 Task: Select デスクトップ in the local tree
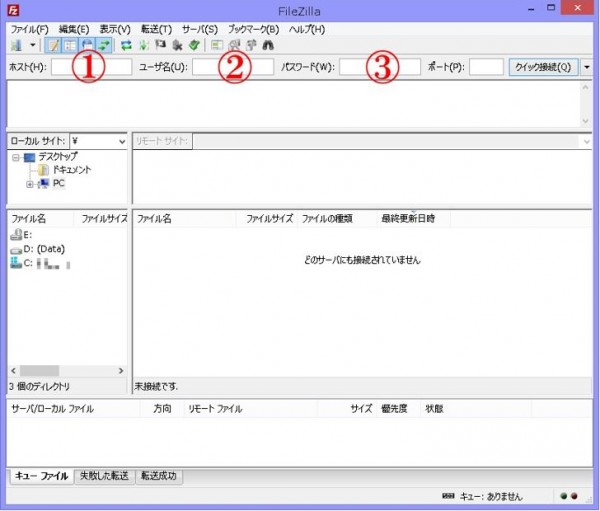57,157
